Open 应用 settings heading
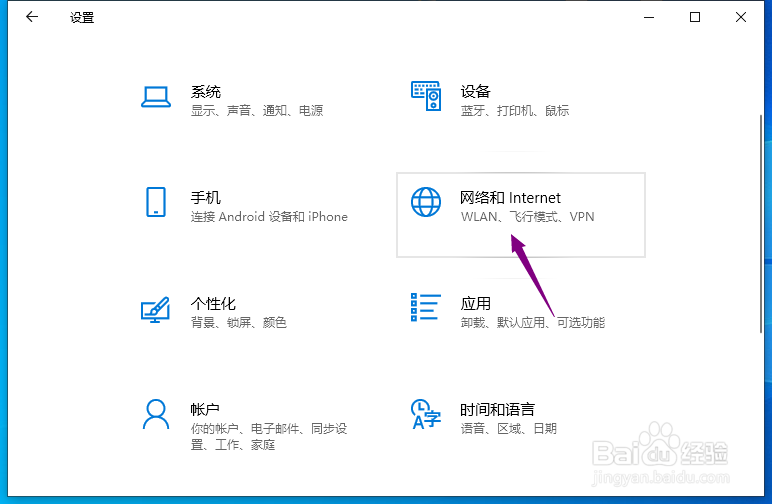Image resolution: width=772 pixels, height=504 pixels. pyautogui.click(x=476, y=304)
